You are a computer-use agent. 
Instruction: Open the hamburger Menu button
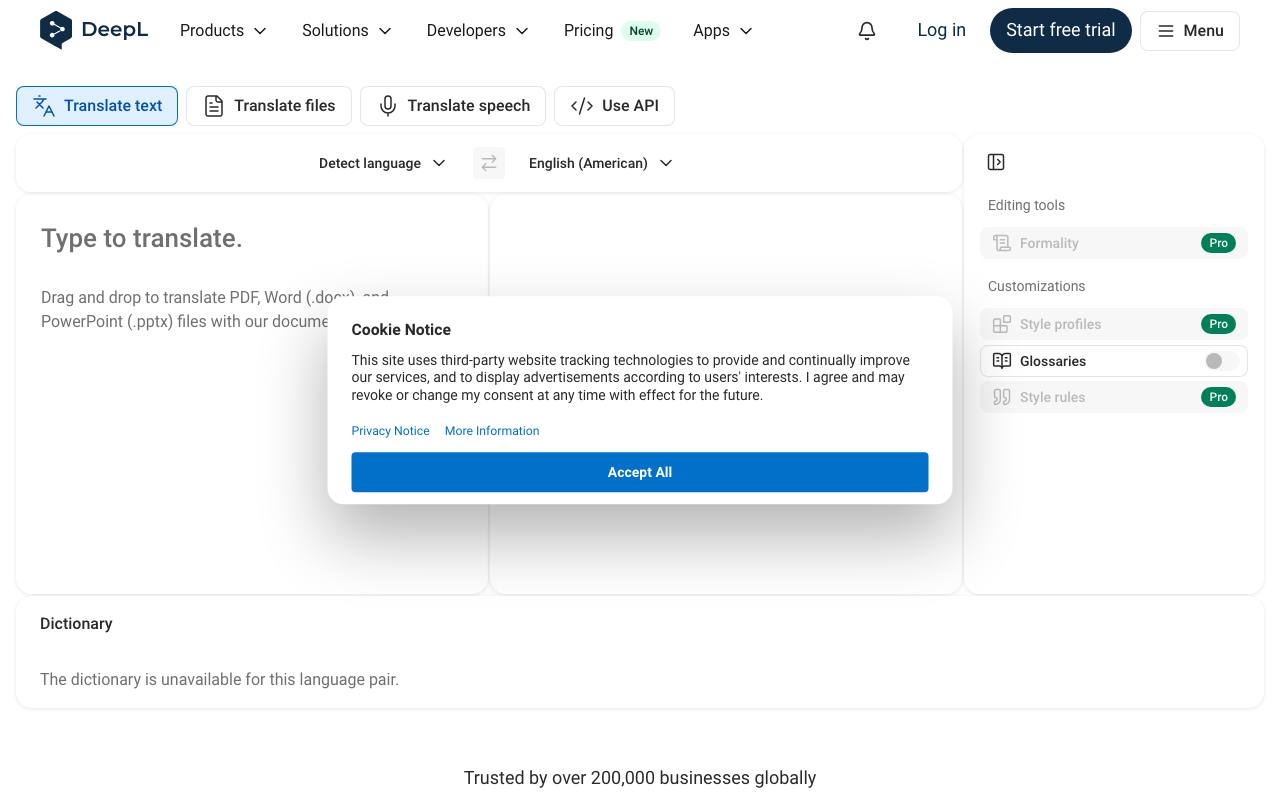pos(1190,31)
